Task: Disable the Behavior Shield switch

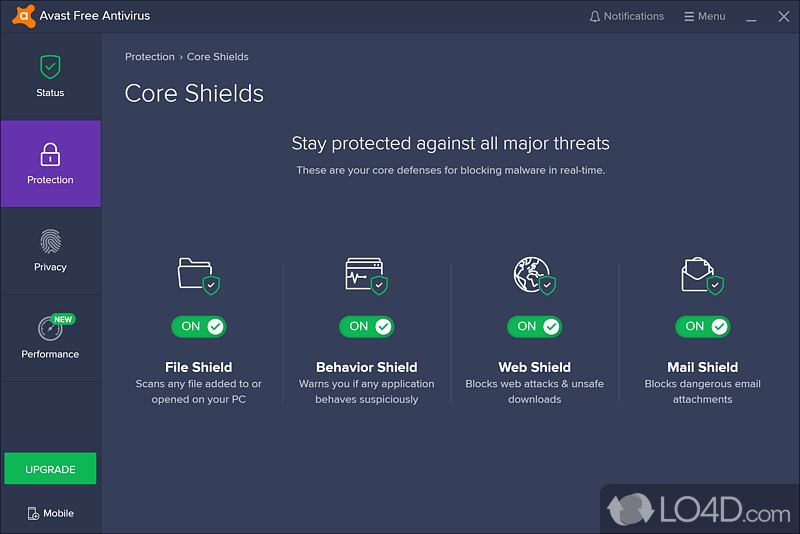Action: [x=366, y=326]
